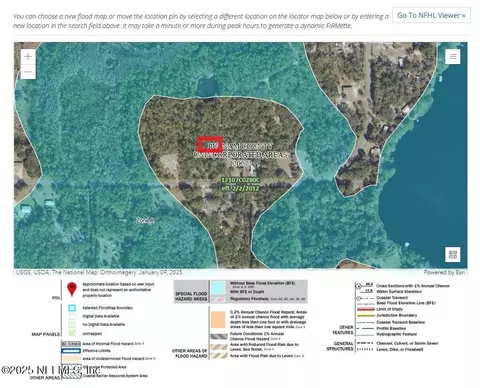Open the map layers list menu icon
Screen dimensions: 480x388
click(453, 56)
